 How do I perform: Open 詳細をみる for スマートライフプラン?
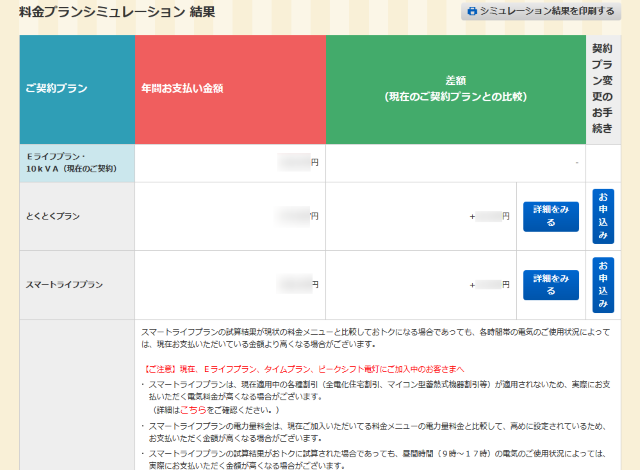tap(551, 285)
